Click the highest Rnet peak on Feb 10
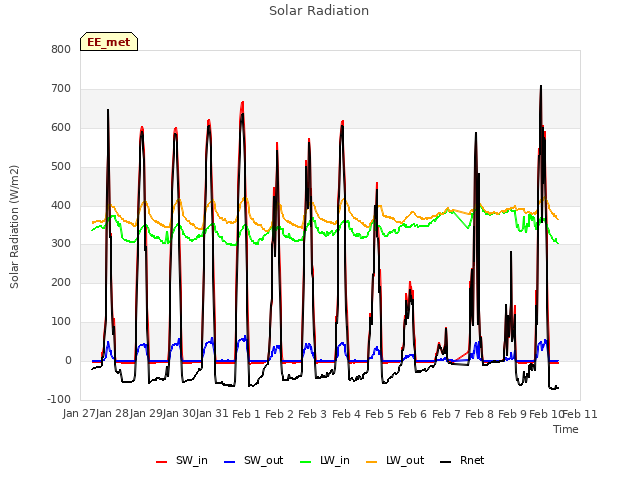 pyautogui.click(x=541, y=86)
